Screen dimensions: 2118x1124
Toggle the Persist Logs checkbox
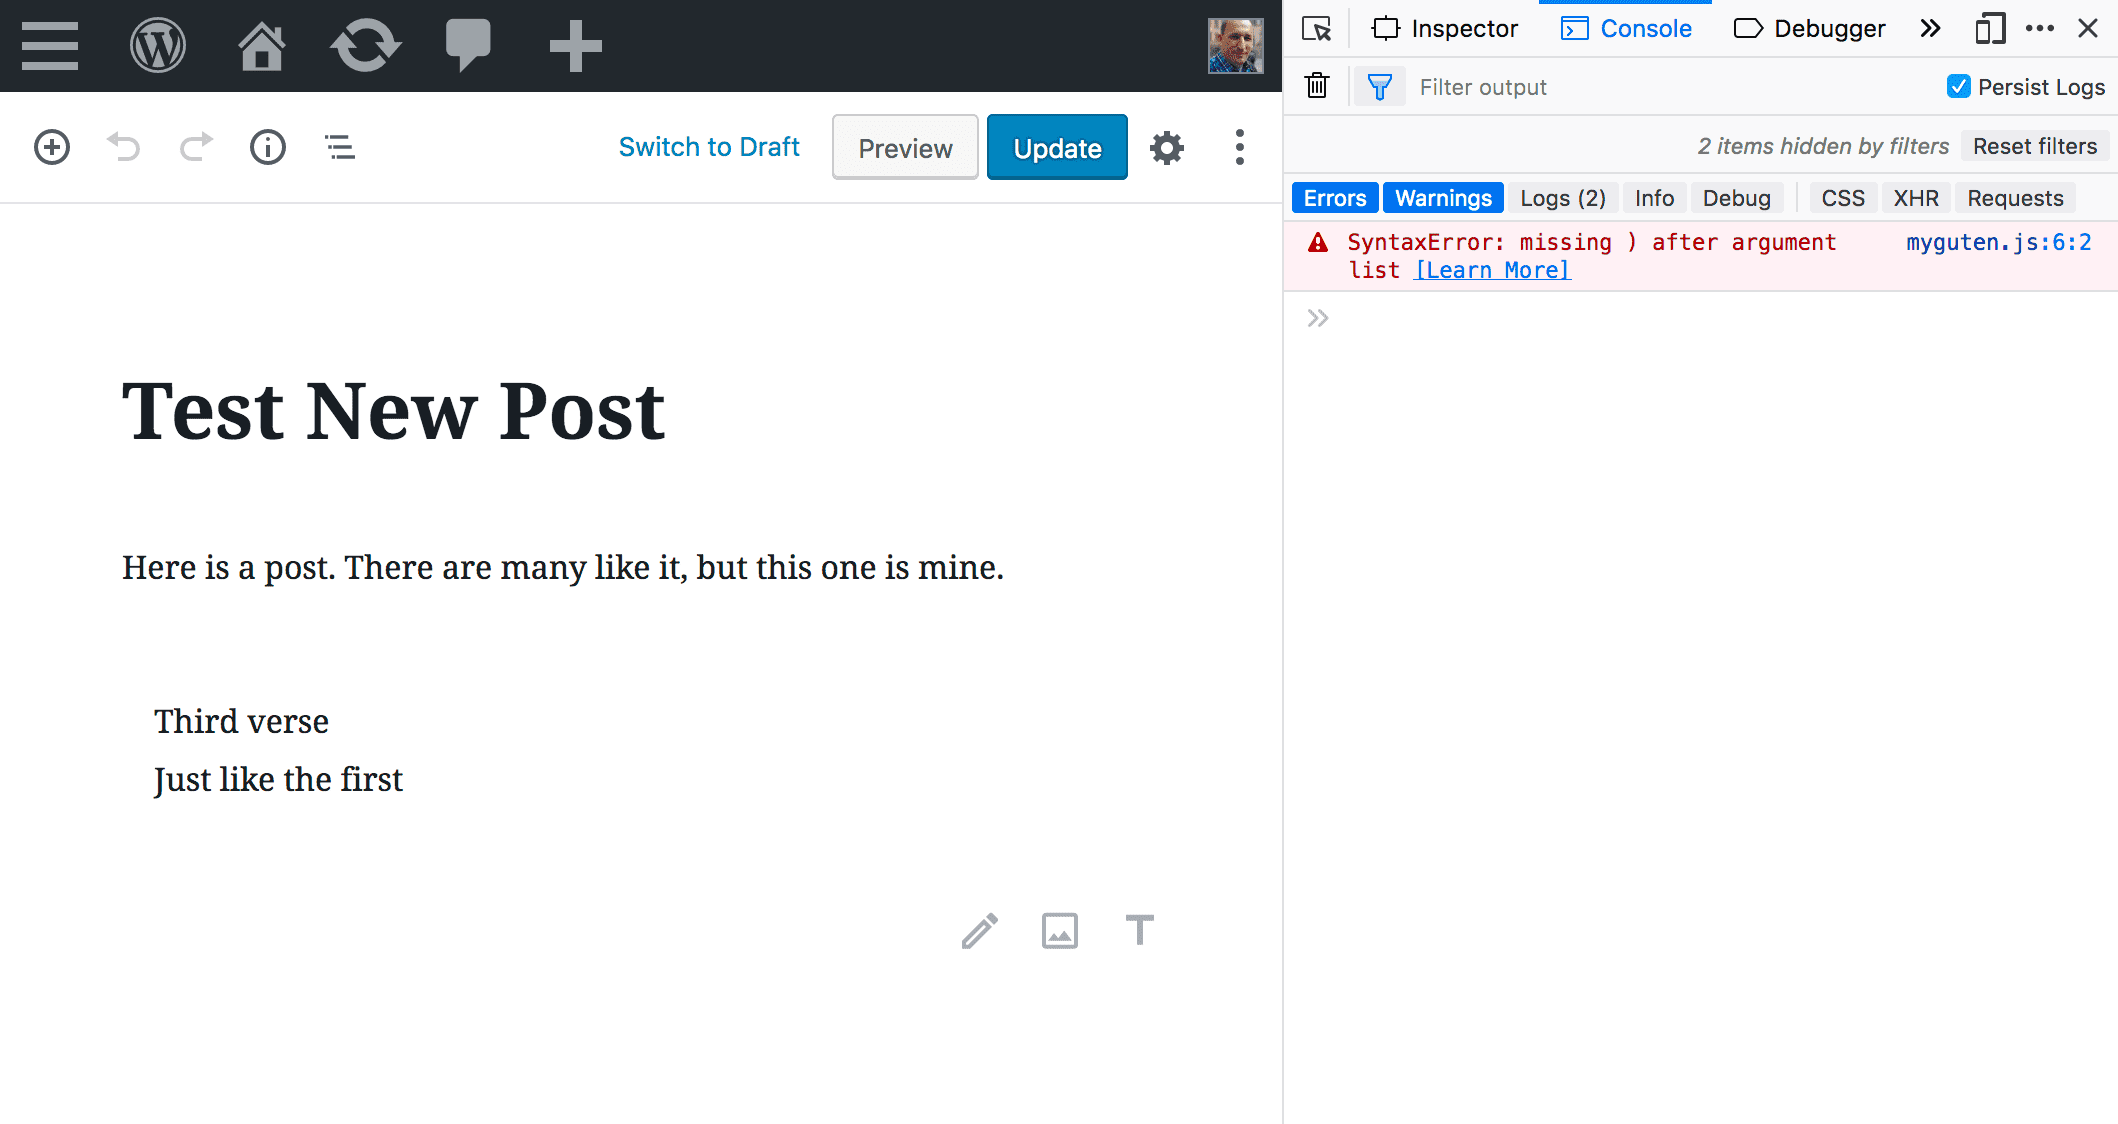1958,87
